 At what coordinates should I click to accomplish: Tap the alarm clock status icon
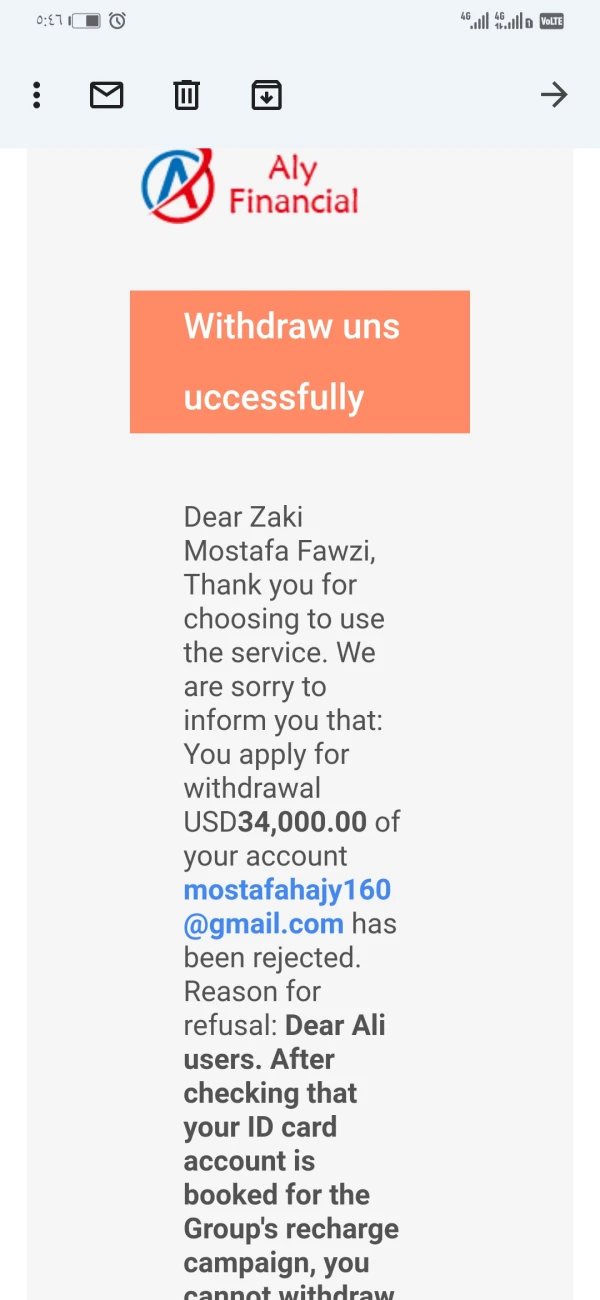coord(117,20)
